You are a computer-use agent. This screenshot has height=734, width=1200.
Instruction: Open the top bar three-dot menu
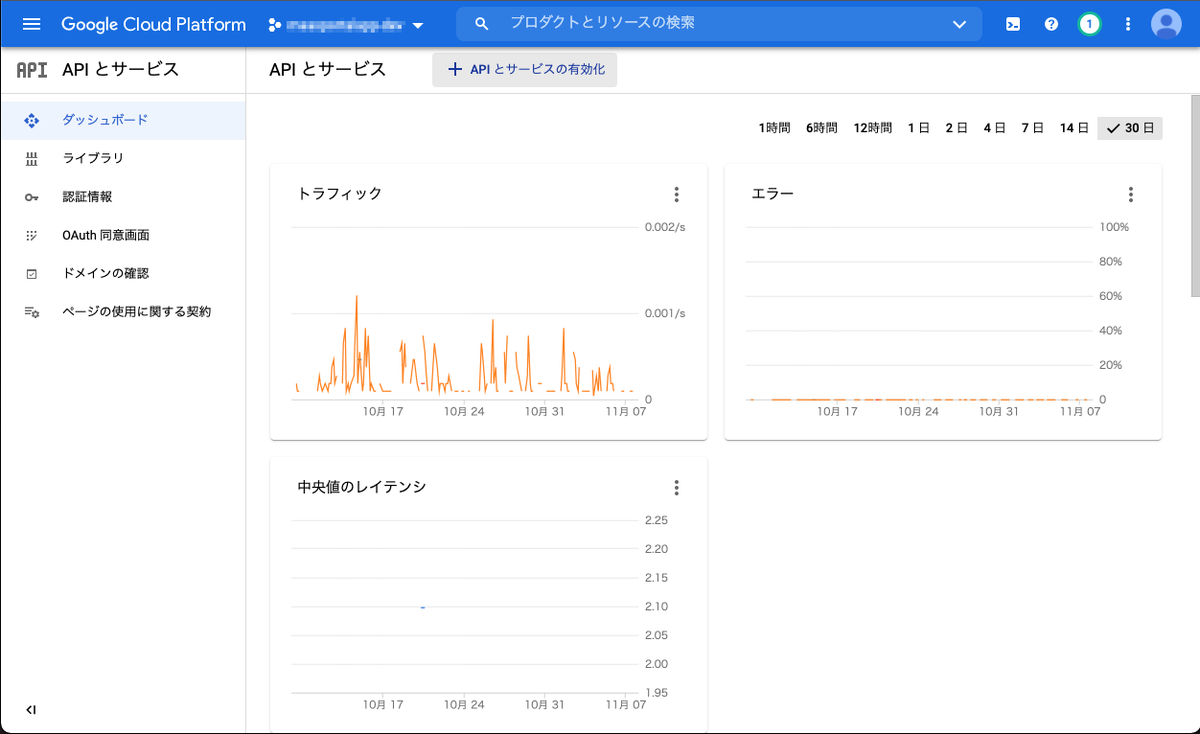pyautogui.click(x=1127, y=24)
